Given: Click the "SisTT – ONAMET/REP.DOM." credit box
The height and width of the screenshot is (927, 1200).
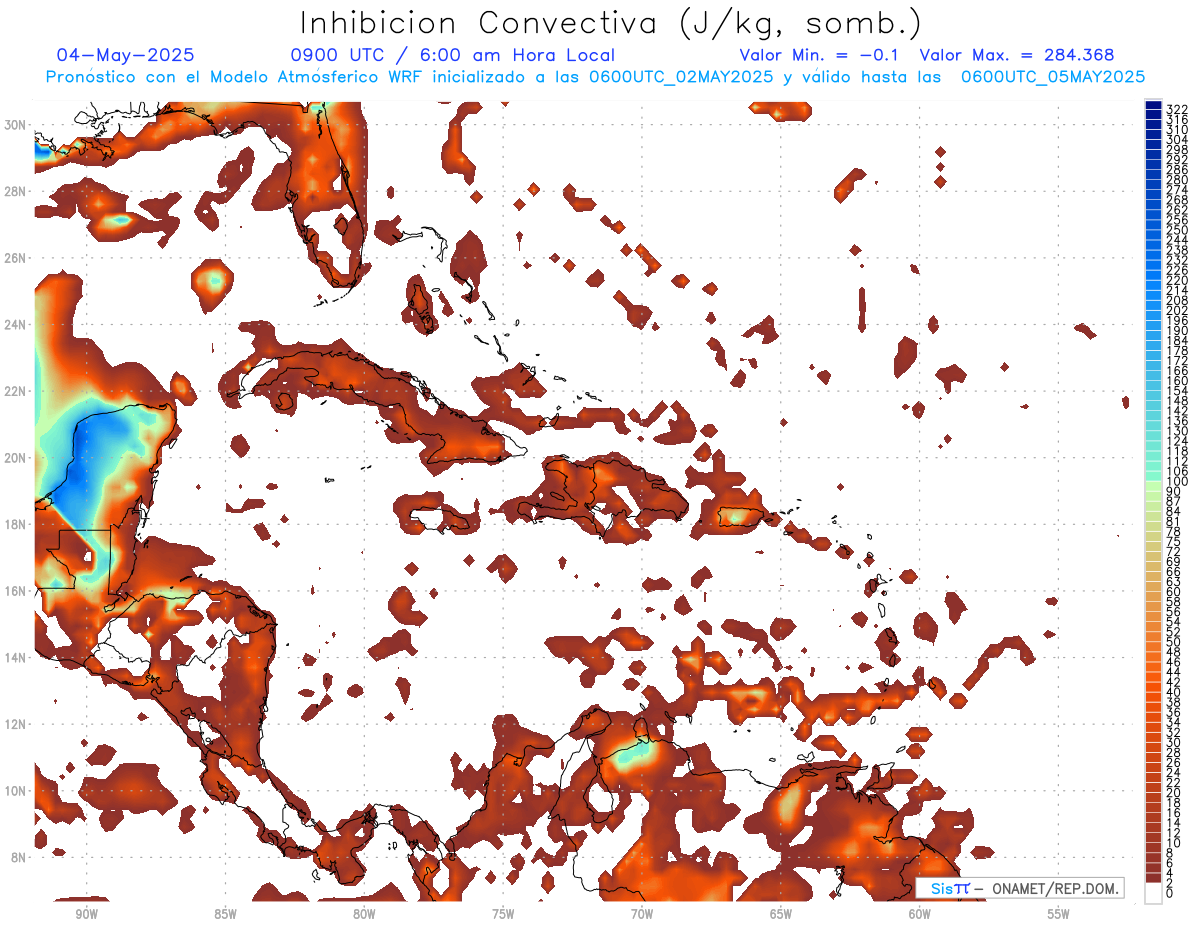Looking at the screenshot, I should point(1019,888).
